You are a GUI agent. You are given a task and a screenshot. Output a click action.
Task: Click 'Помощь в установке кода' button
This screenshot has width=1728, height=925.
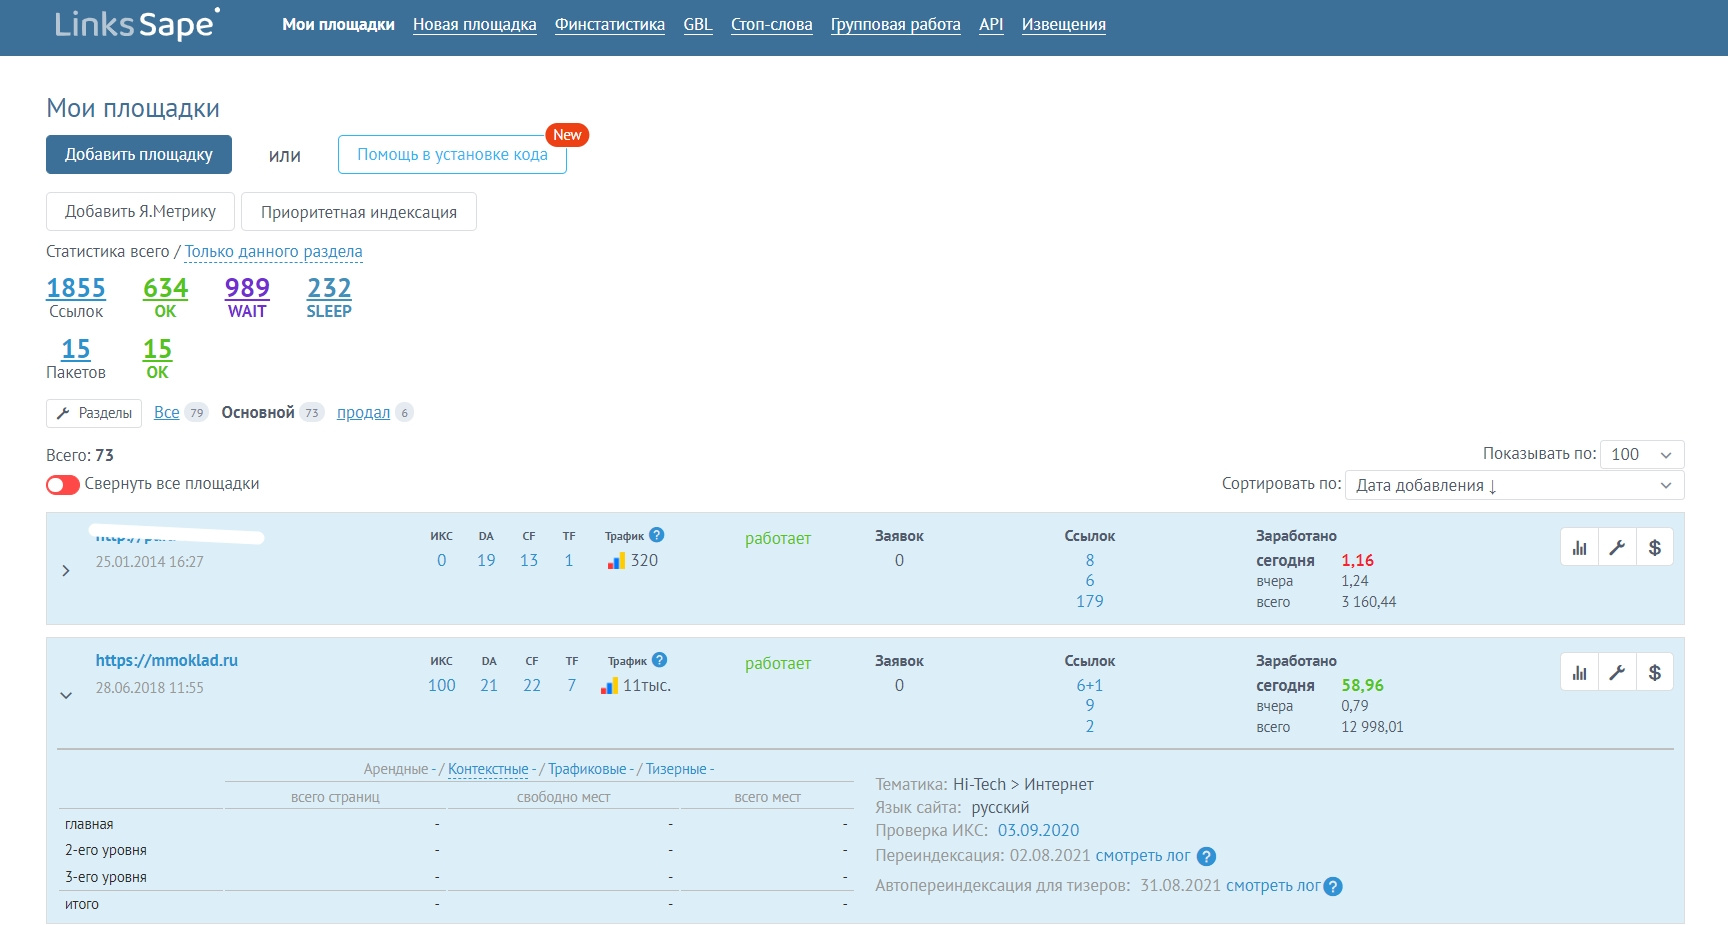click(x=452, y=155)
